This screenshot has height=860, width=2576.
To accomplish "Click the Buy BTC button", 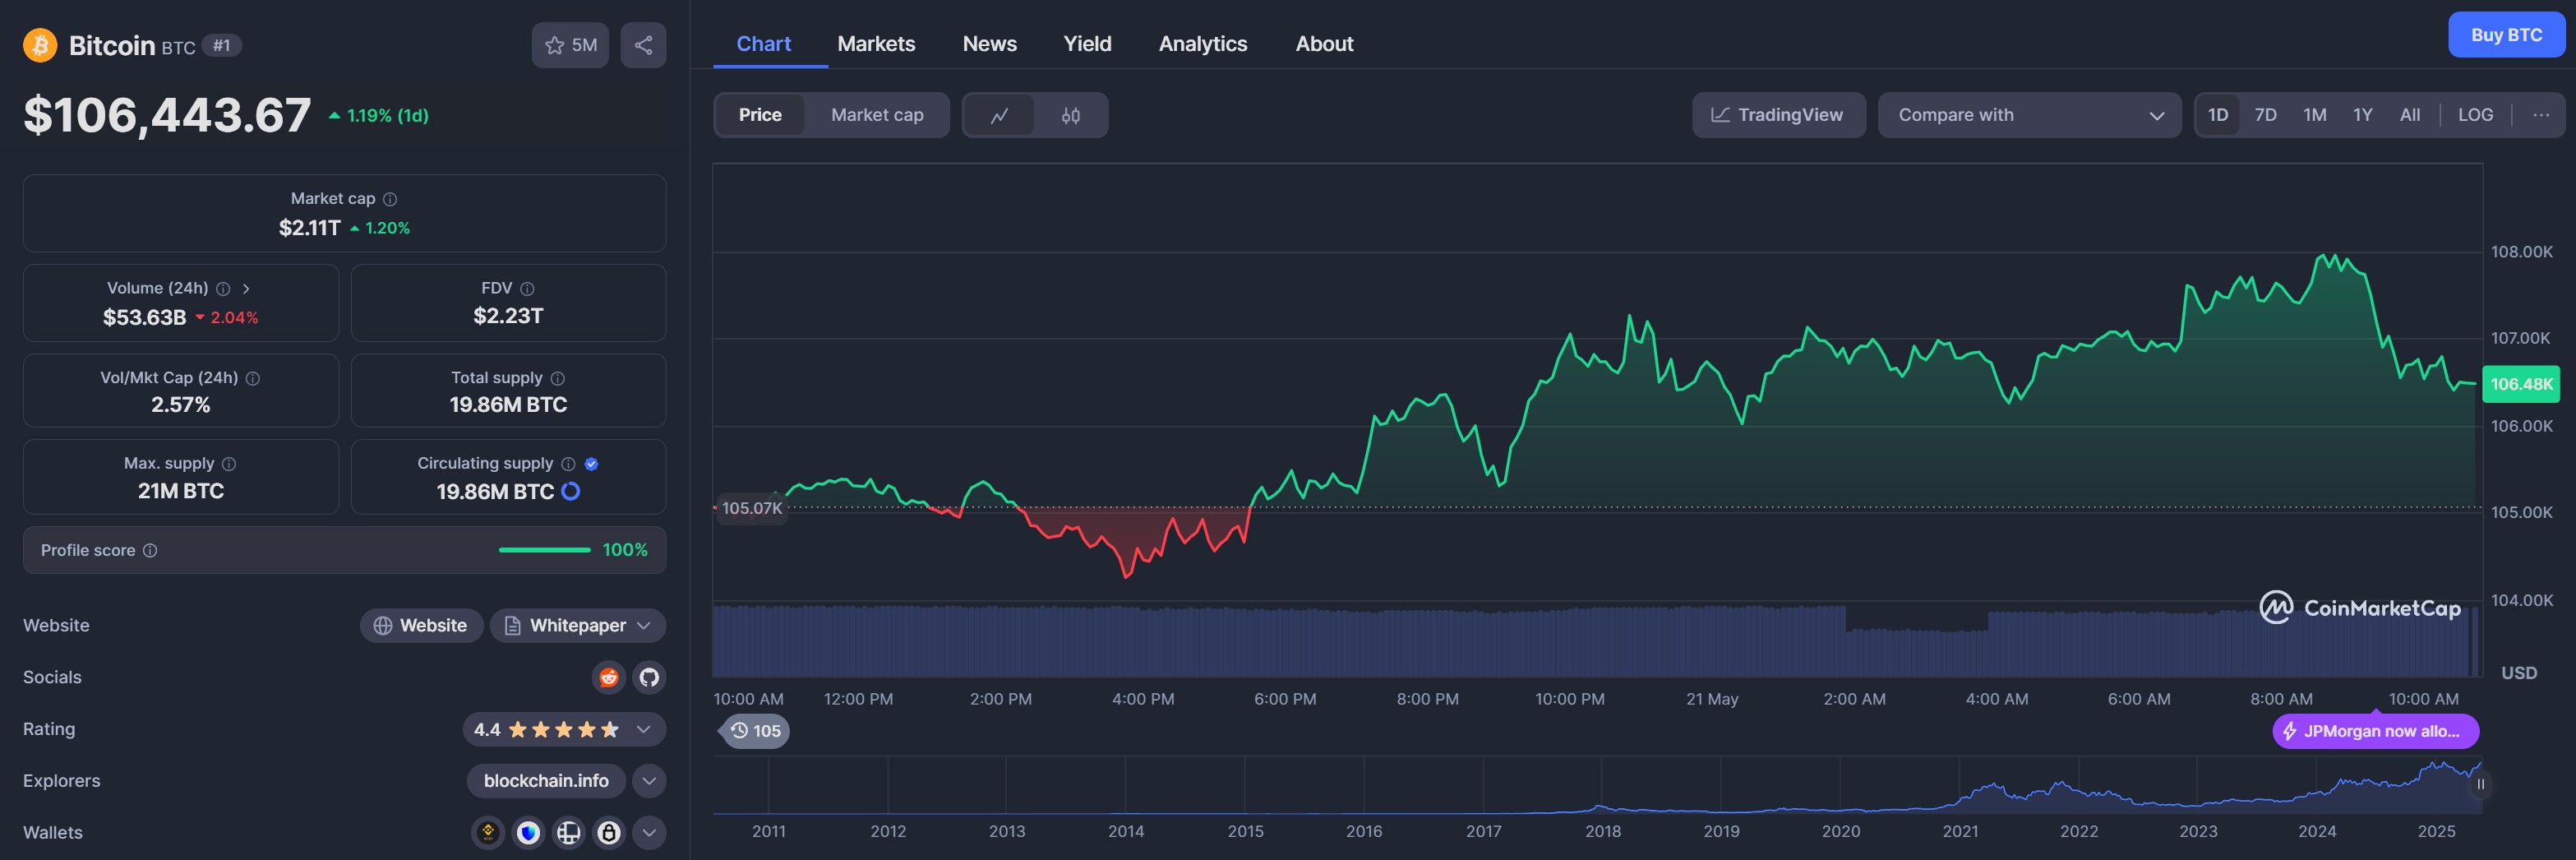I will [2506, 35].
